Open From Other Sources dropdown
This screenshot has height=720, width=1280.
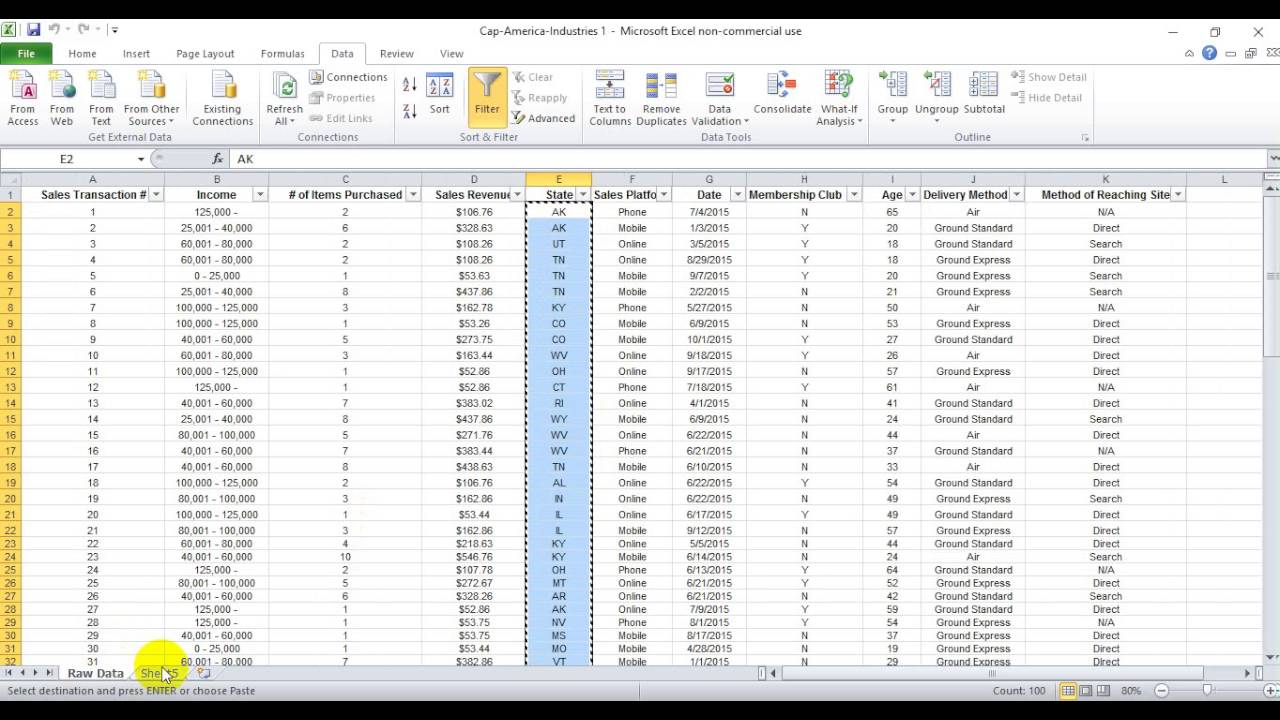[x=152, y=98]
